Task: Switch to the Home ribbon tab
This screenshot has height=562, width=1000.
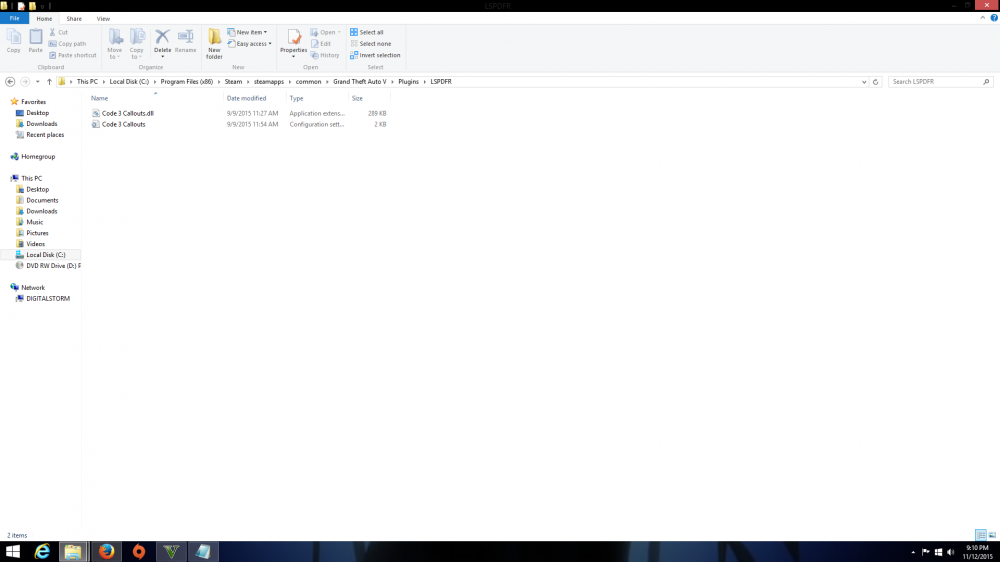Action: tap(44, 18)
